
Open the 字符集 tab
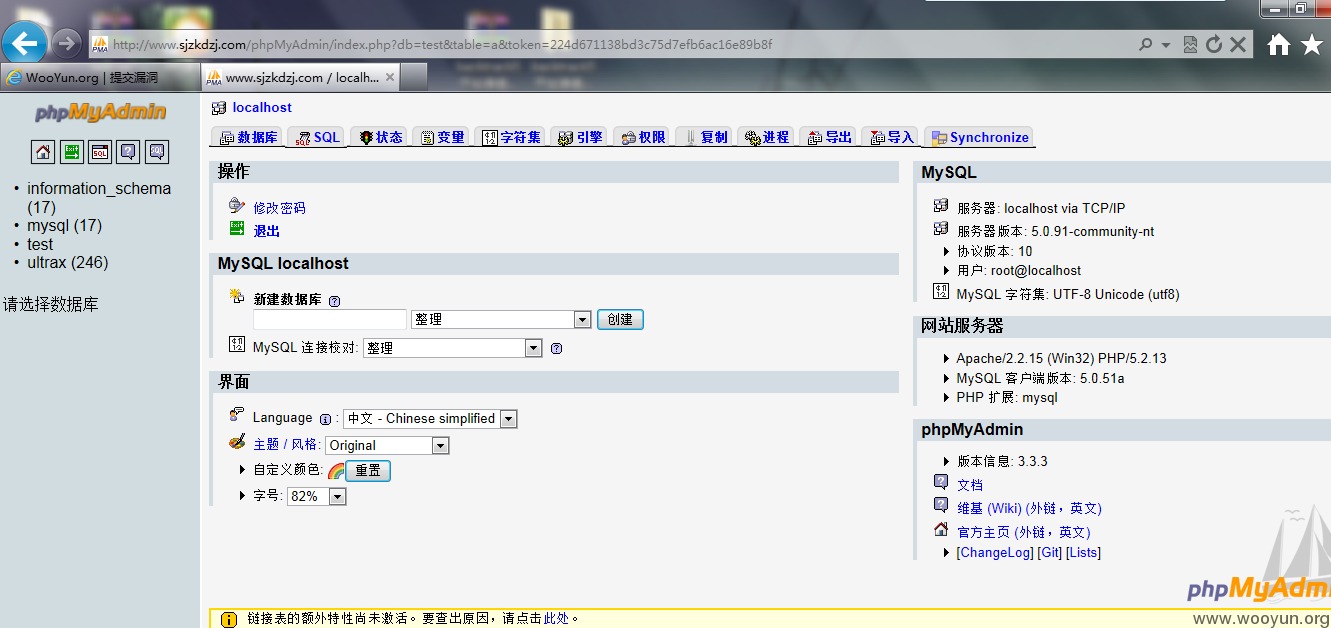(x=511, y=138)
